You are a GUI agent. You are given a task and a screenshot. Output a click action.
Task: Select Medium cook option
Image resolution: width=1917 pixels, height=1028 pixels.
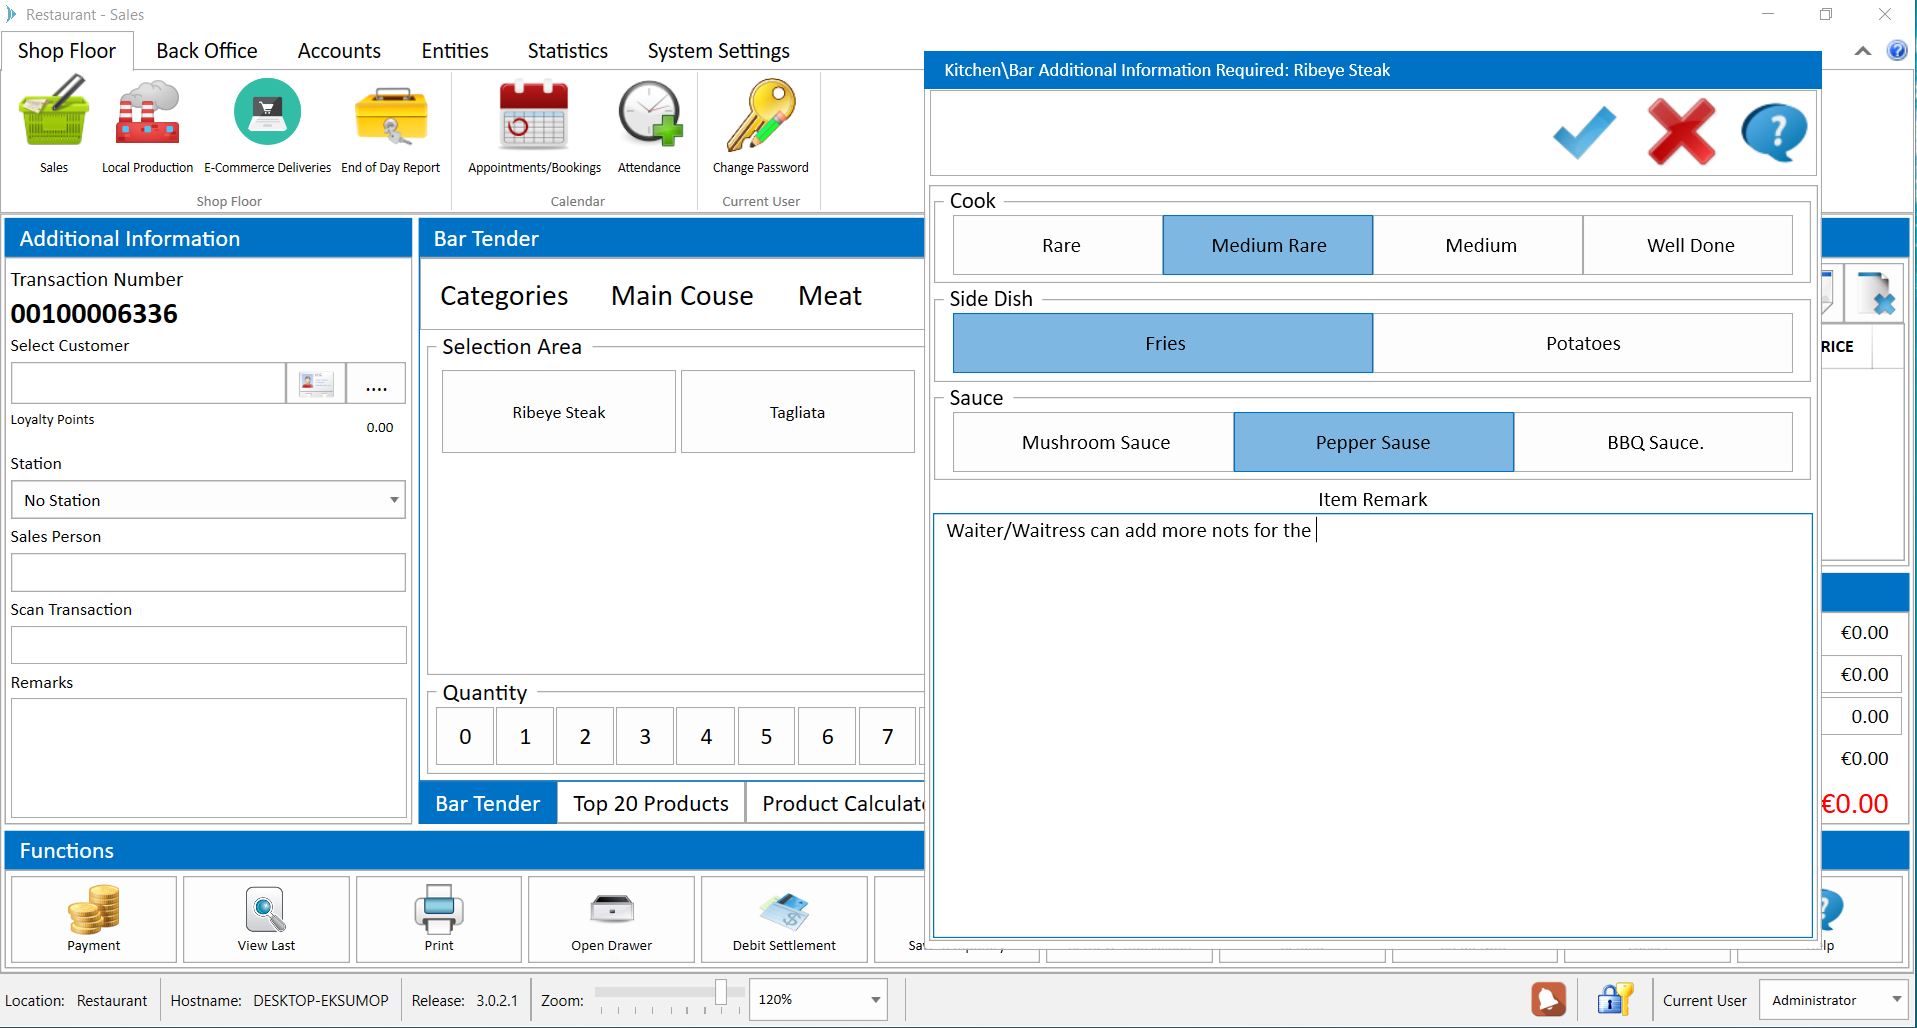1478,245
